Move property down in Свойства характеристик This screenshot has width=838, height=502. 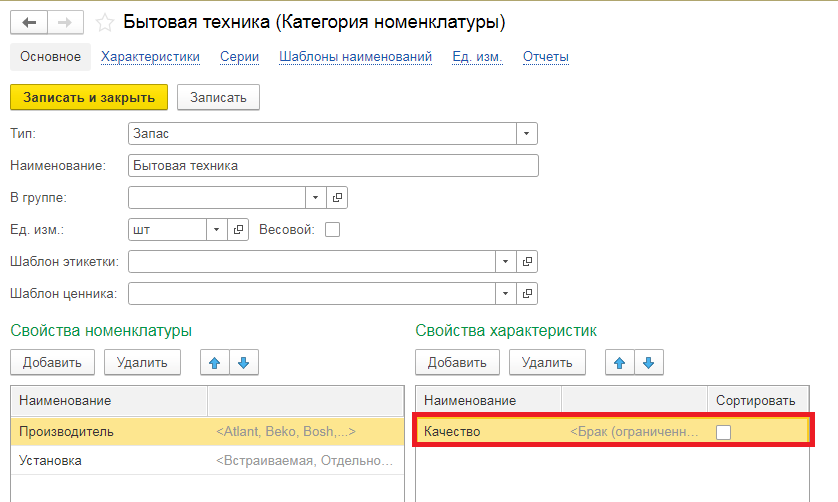click(649, 363)
